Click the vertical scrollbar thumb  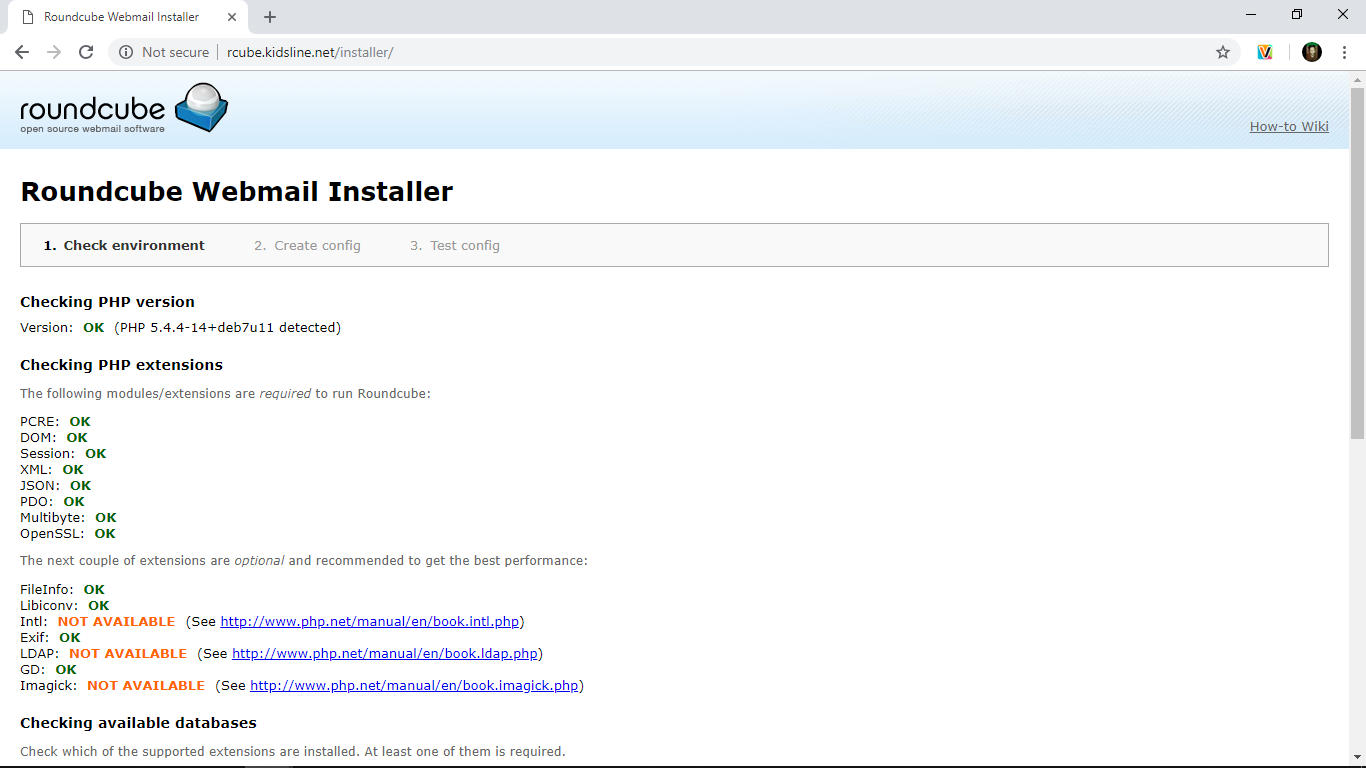(x=1357, y=263)
